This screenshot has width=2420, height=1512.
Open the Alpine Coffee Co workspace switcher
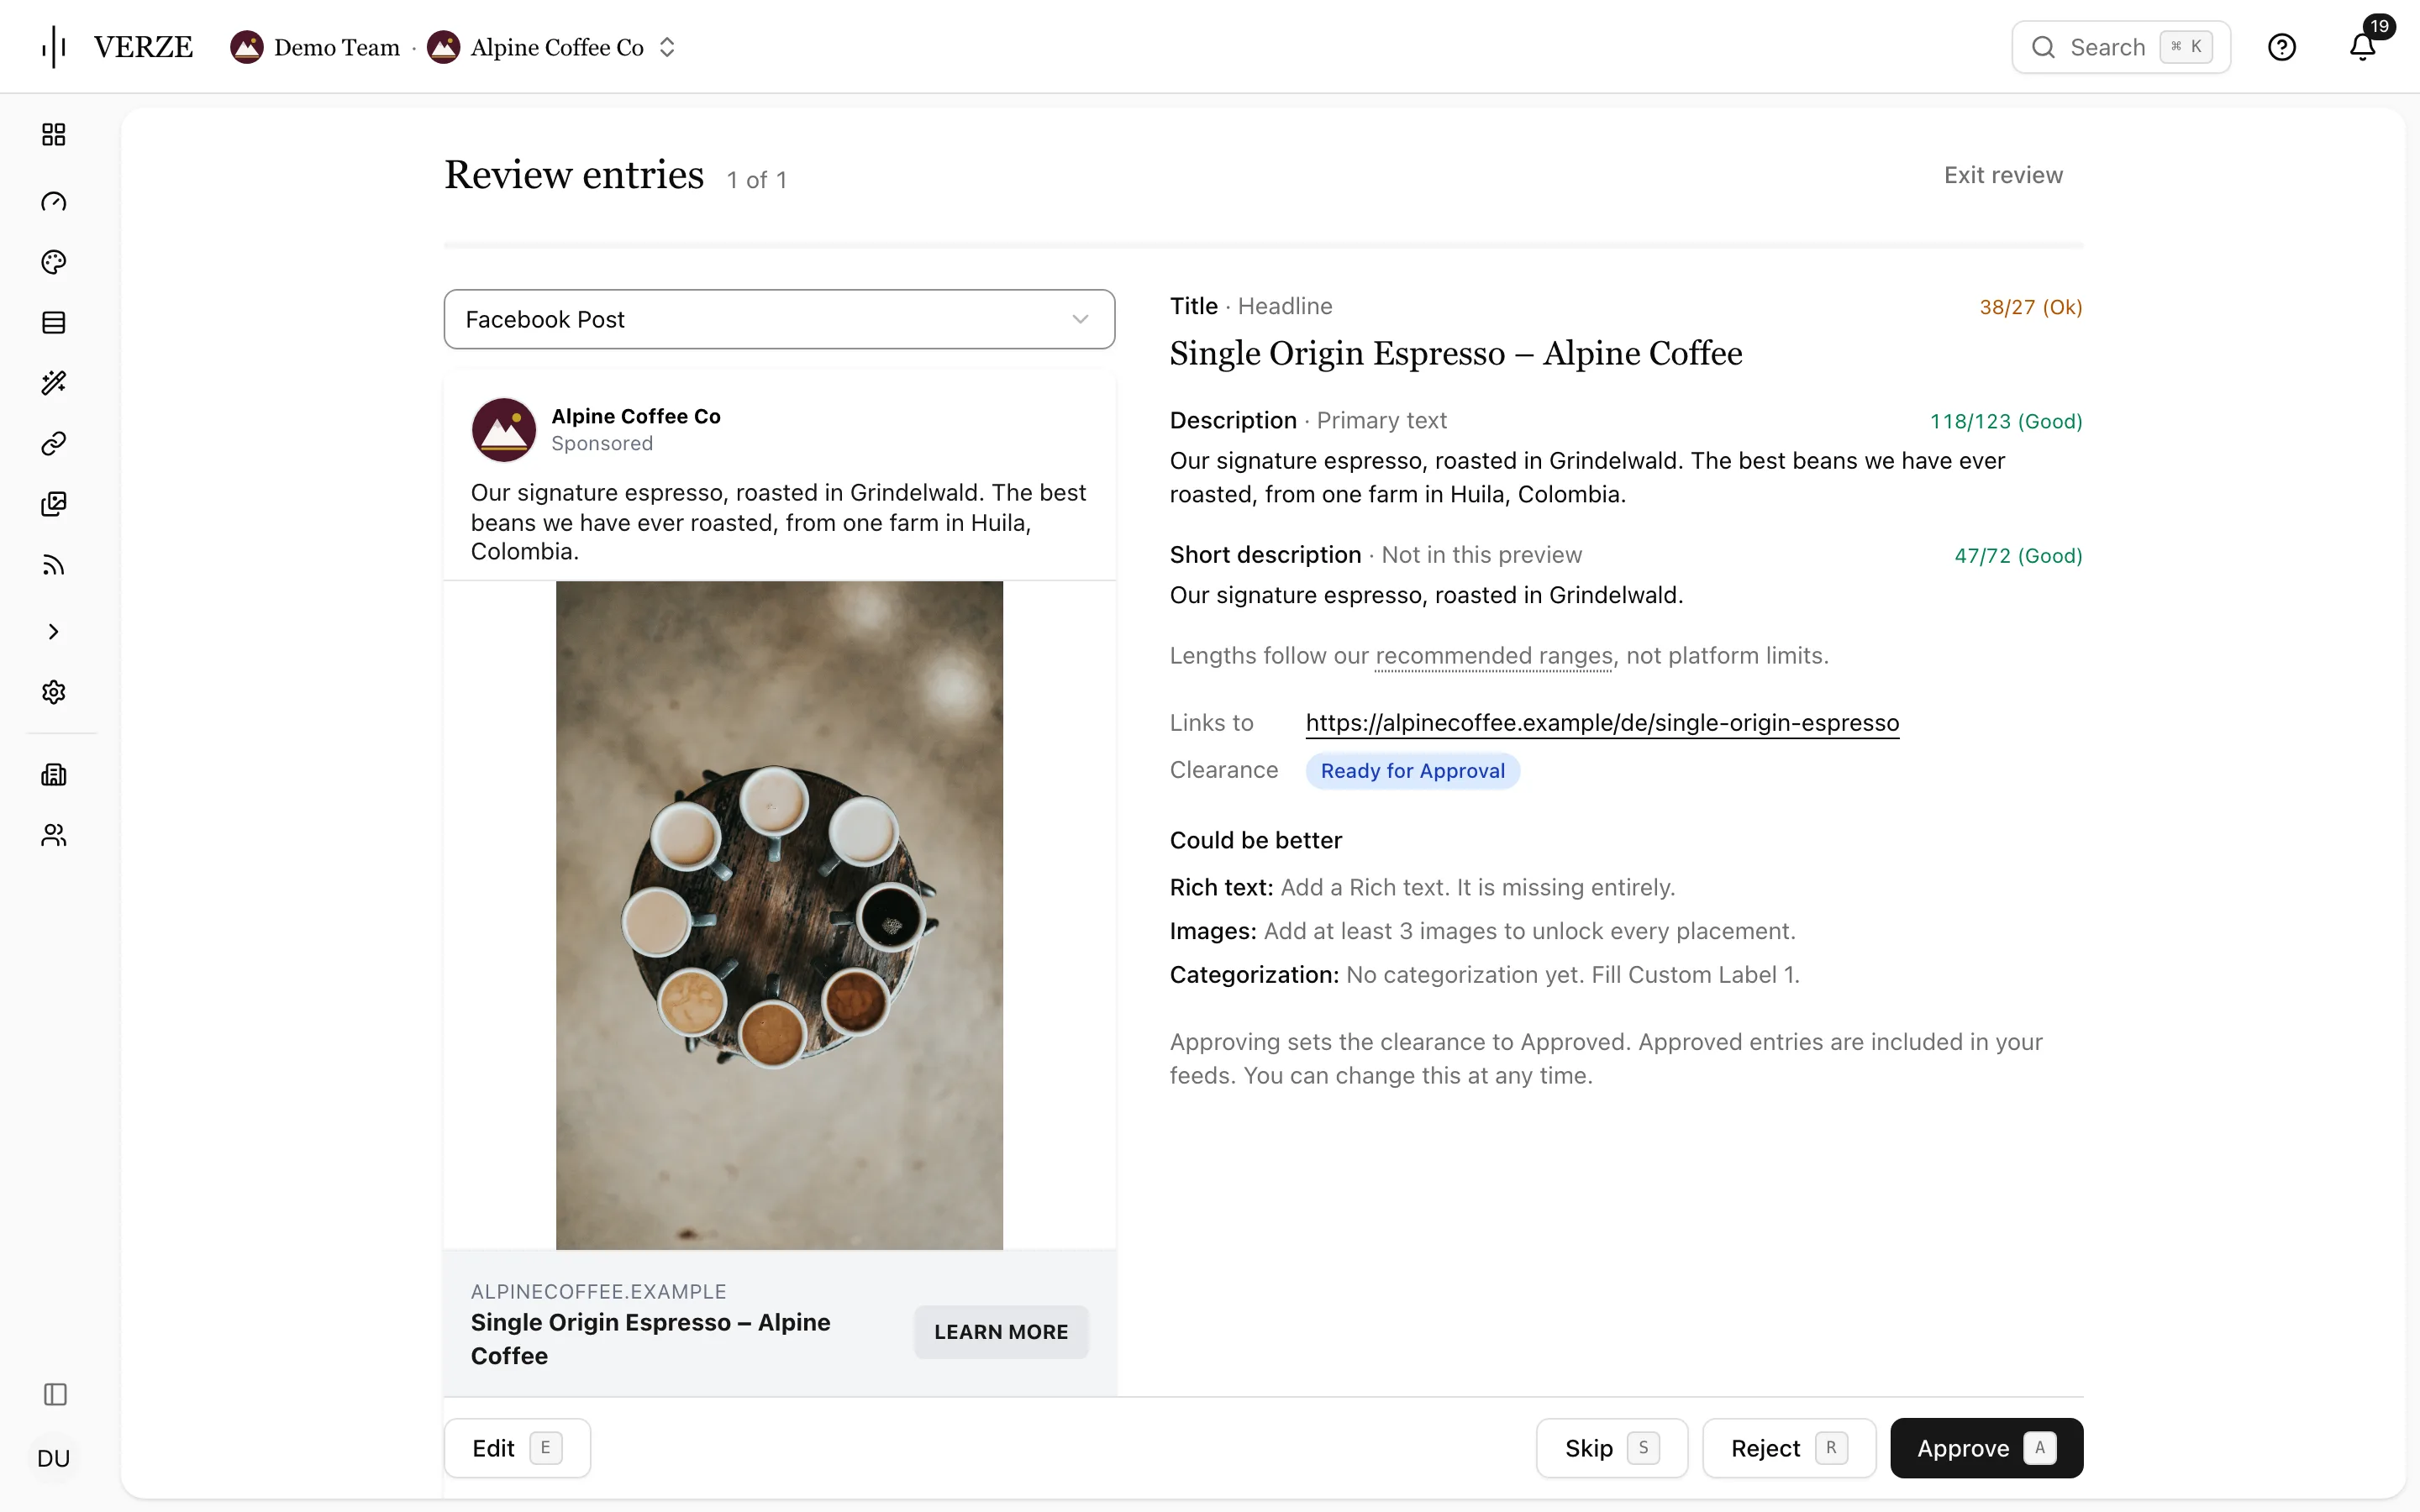click(x=553, y=47)
